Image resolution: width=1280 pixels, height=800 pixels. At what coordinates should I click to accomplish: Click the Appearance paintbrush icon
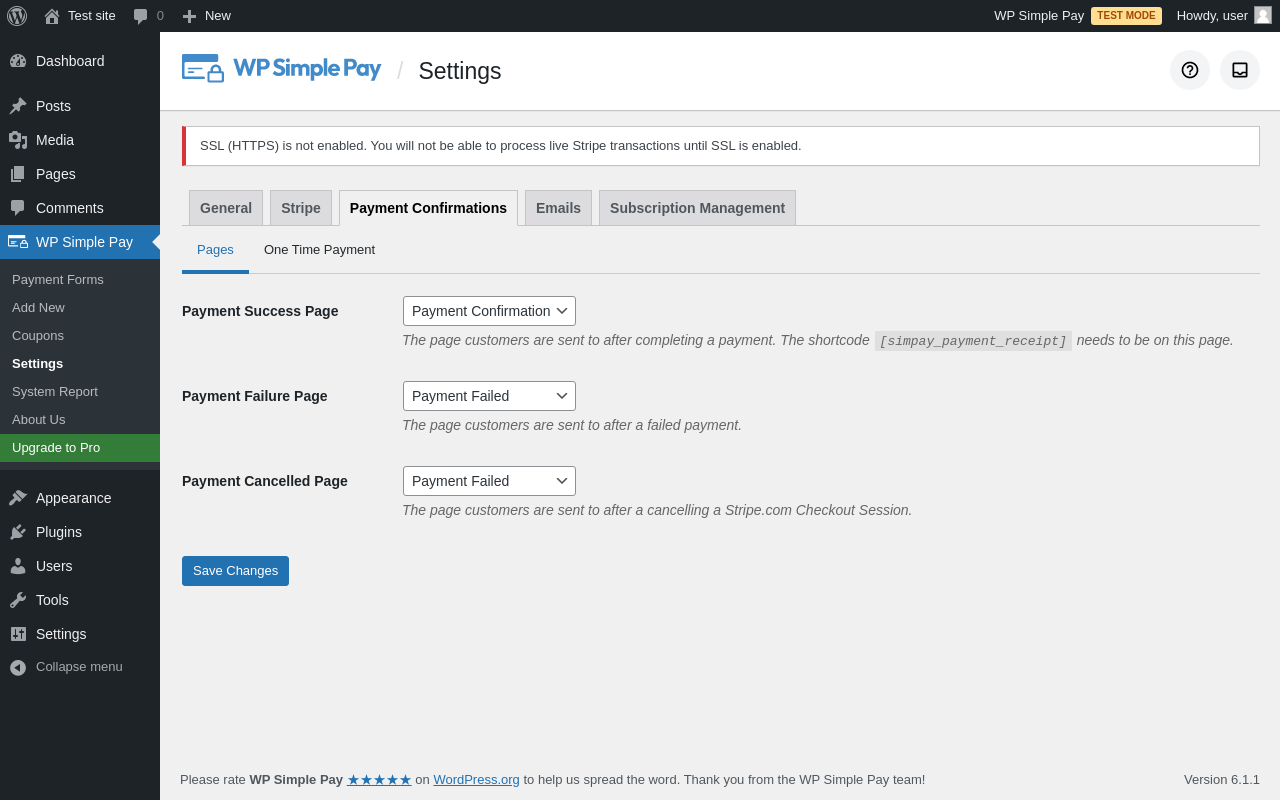pyautogui.click(x=18, y=498)
